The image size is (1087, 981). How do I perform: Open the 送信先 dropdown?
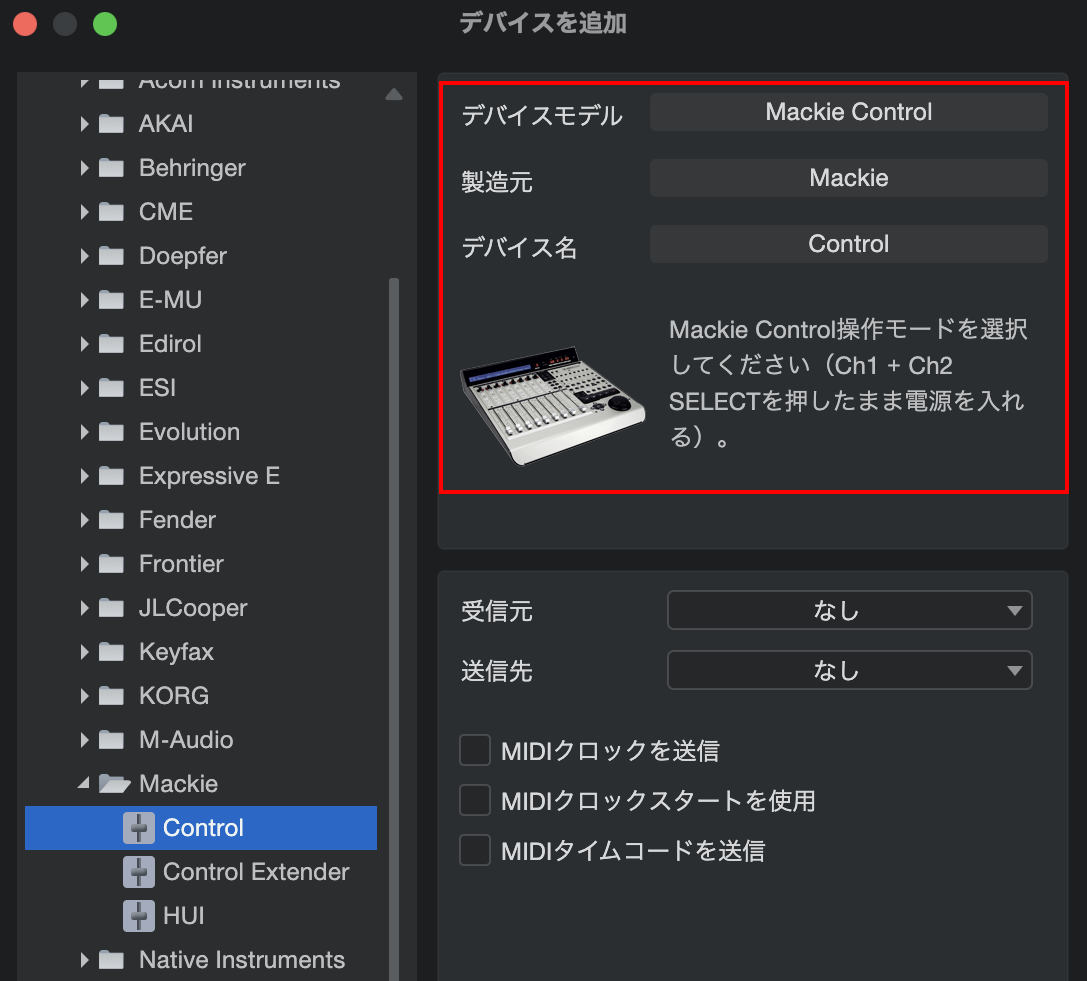849,670
